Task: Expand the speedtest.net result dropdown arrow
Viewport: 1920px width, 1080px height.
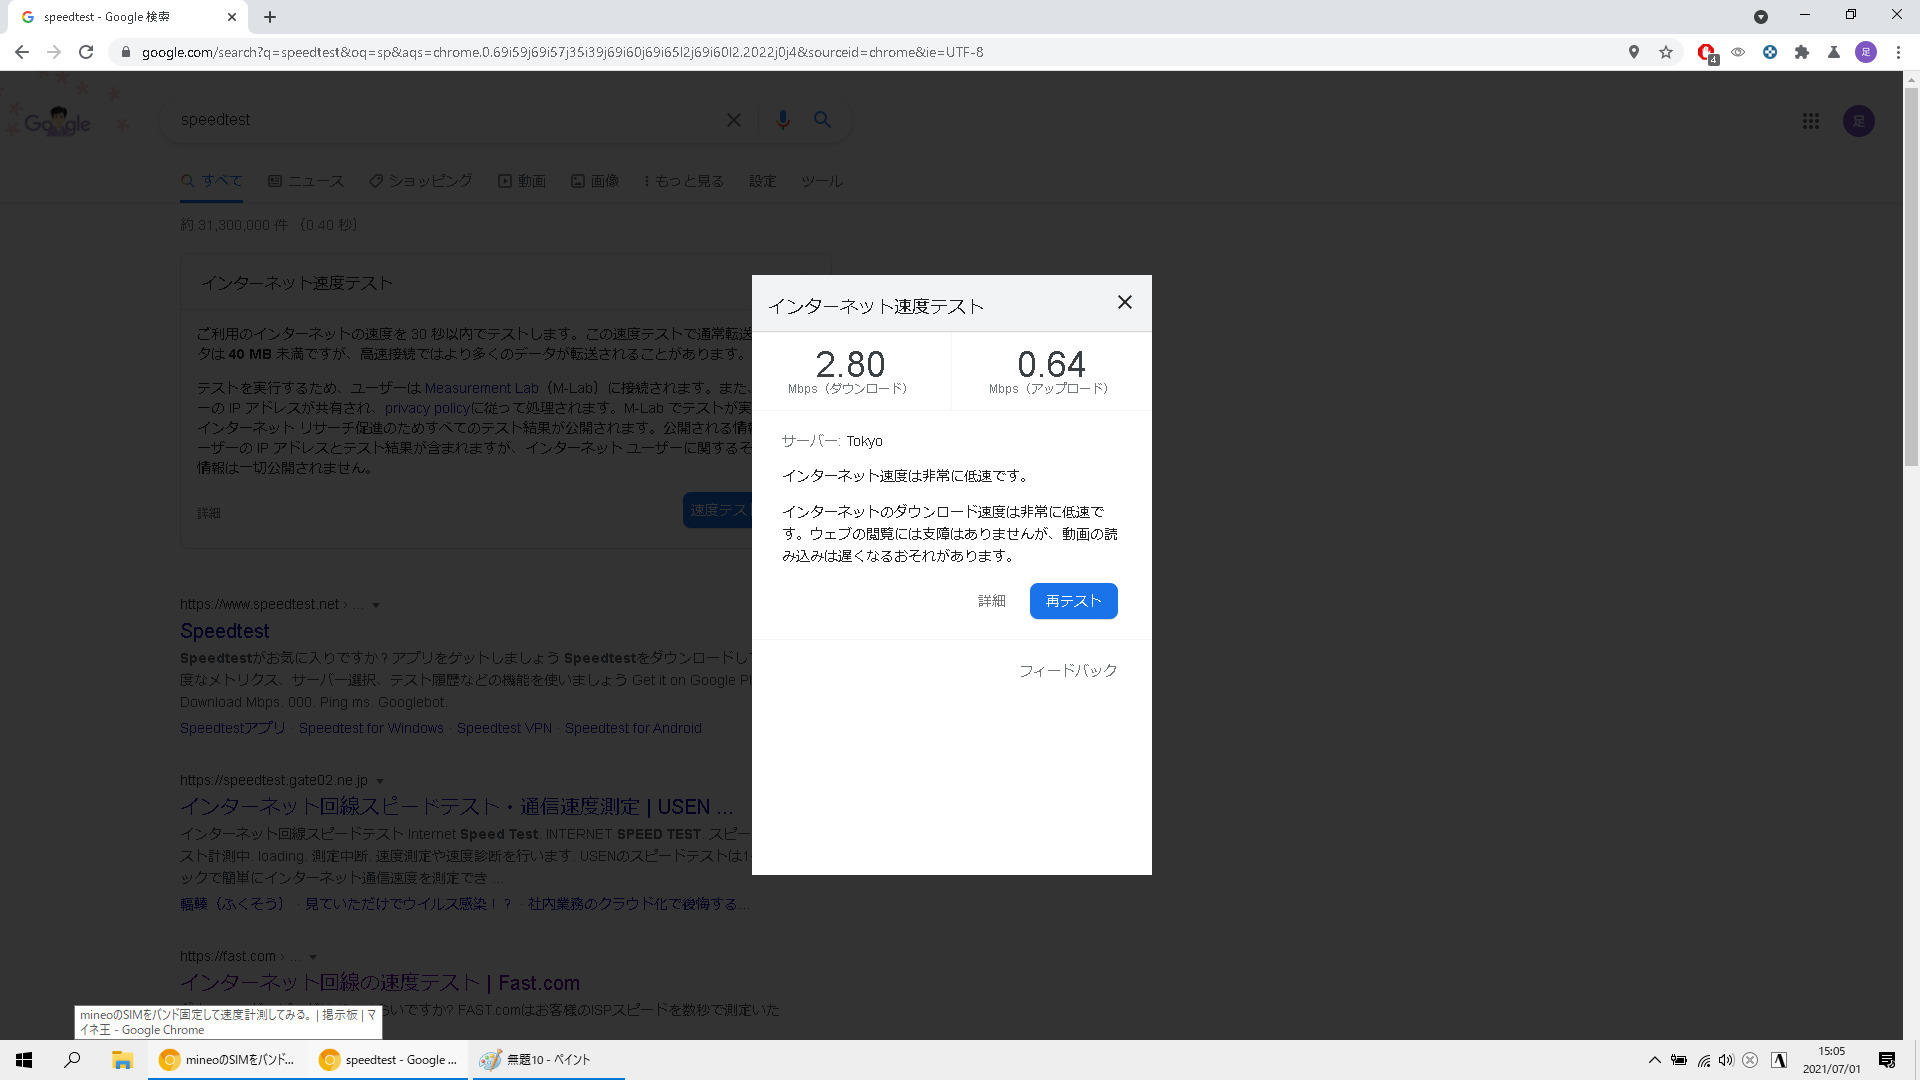Action: tap(376, 605)
